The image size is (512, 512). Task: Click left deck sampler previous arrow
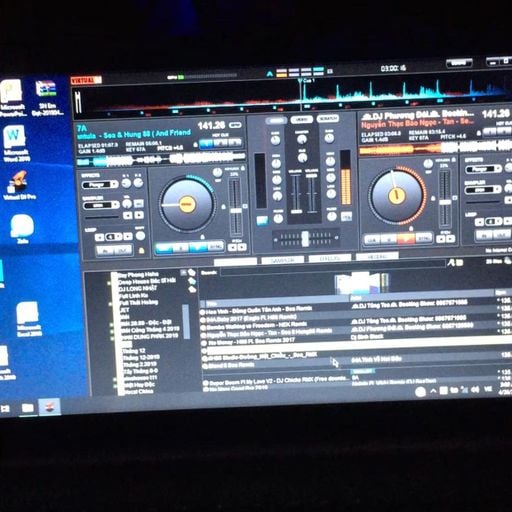coord(128,215)
